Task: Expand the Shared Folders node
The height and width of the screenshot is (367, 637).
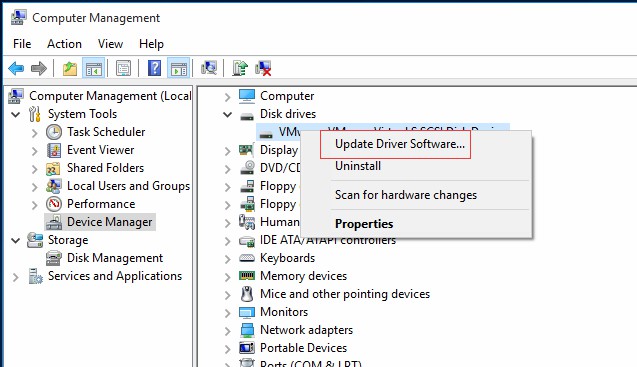Action: coord(35,169)
